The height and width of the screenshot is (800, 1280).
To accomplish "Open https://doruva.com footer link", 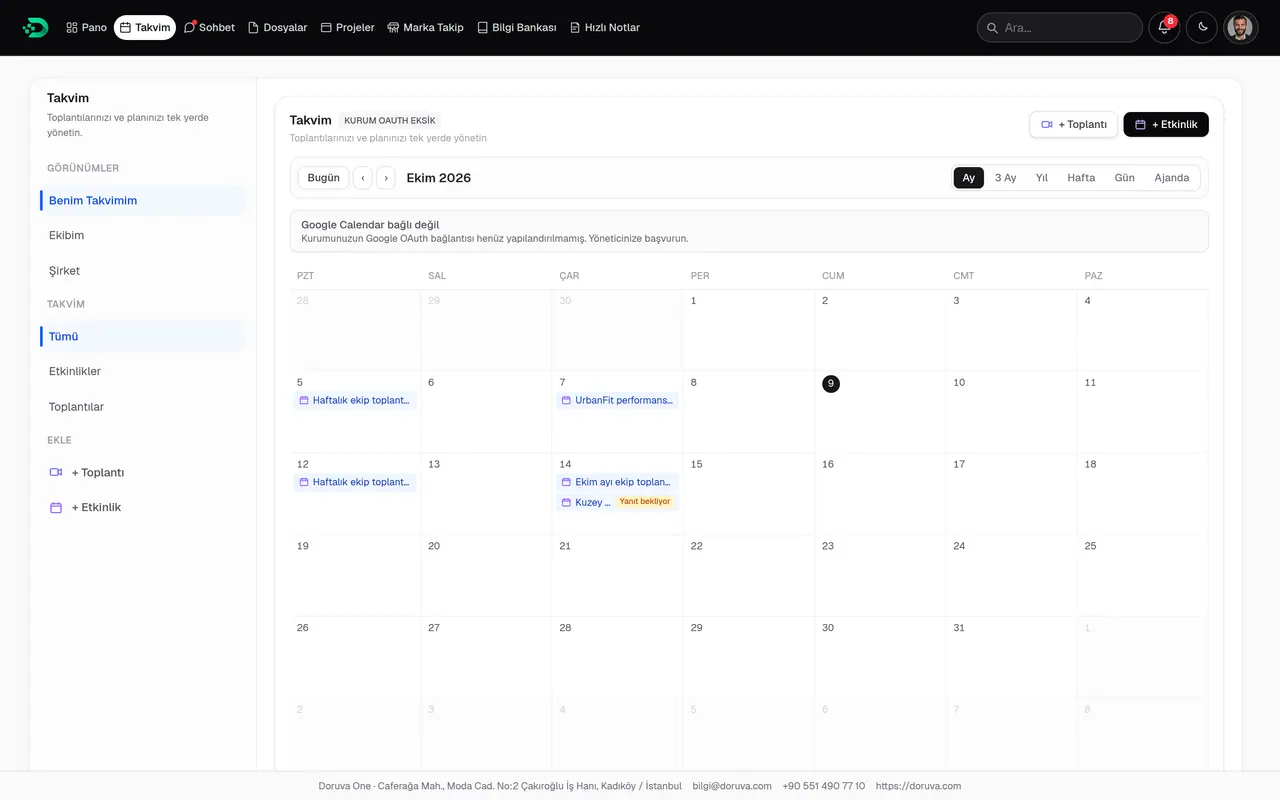I will pyautogui.click(x=918, y=786).
